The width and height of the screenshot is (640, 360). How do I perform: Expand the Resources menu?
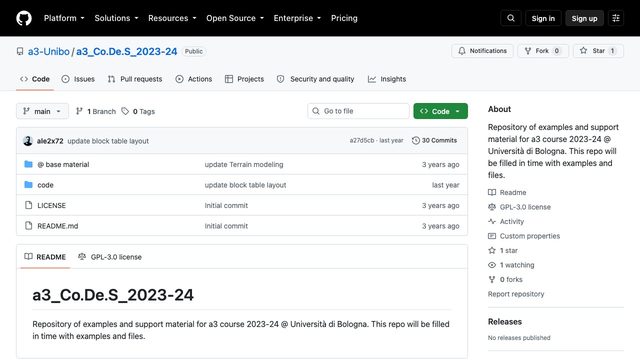click(x=172, y=18)
